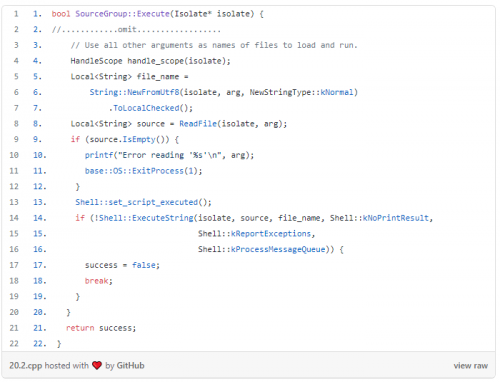Open the view raw link
This screenshot has width=500, height=382.
[470, 366]
